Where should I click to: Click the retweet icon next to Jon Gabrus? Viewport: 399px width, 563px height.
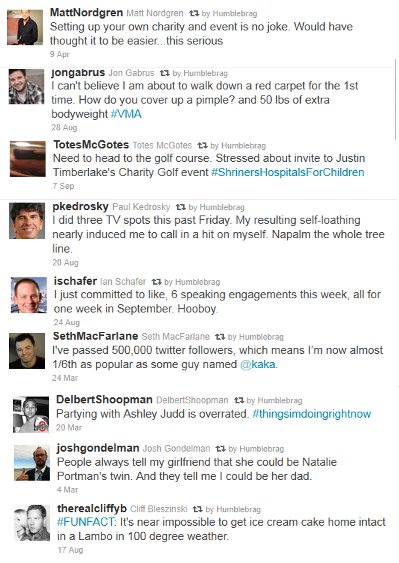point(165,73)
